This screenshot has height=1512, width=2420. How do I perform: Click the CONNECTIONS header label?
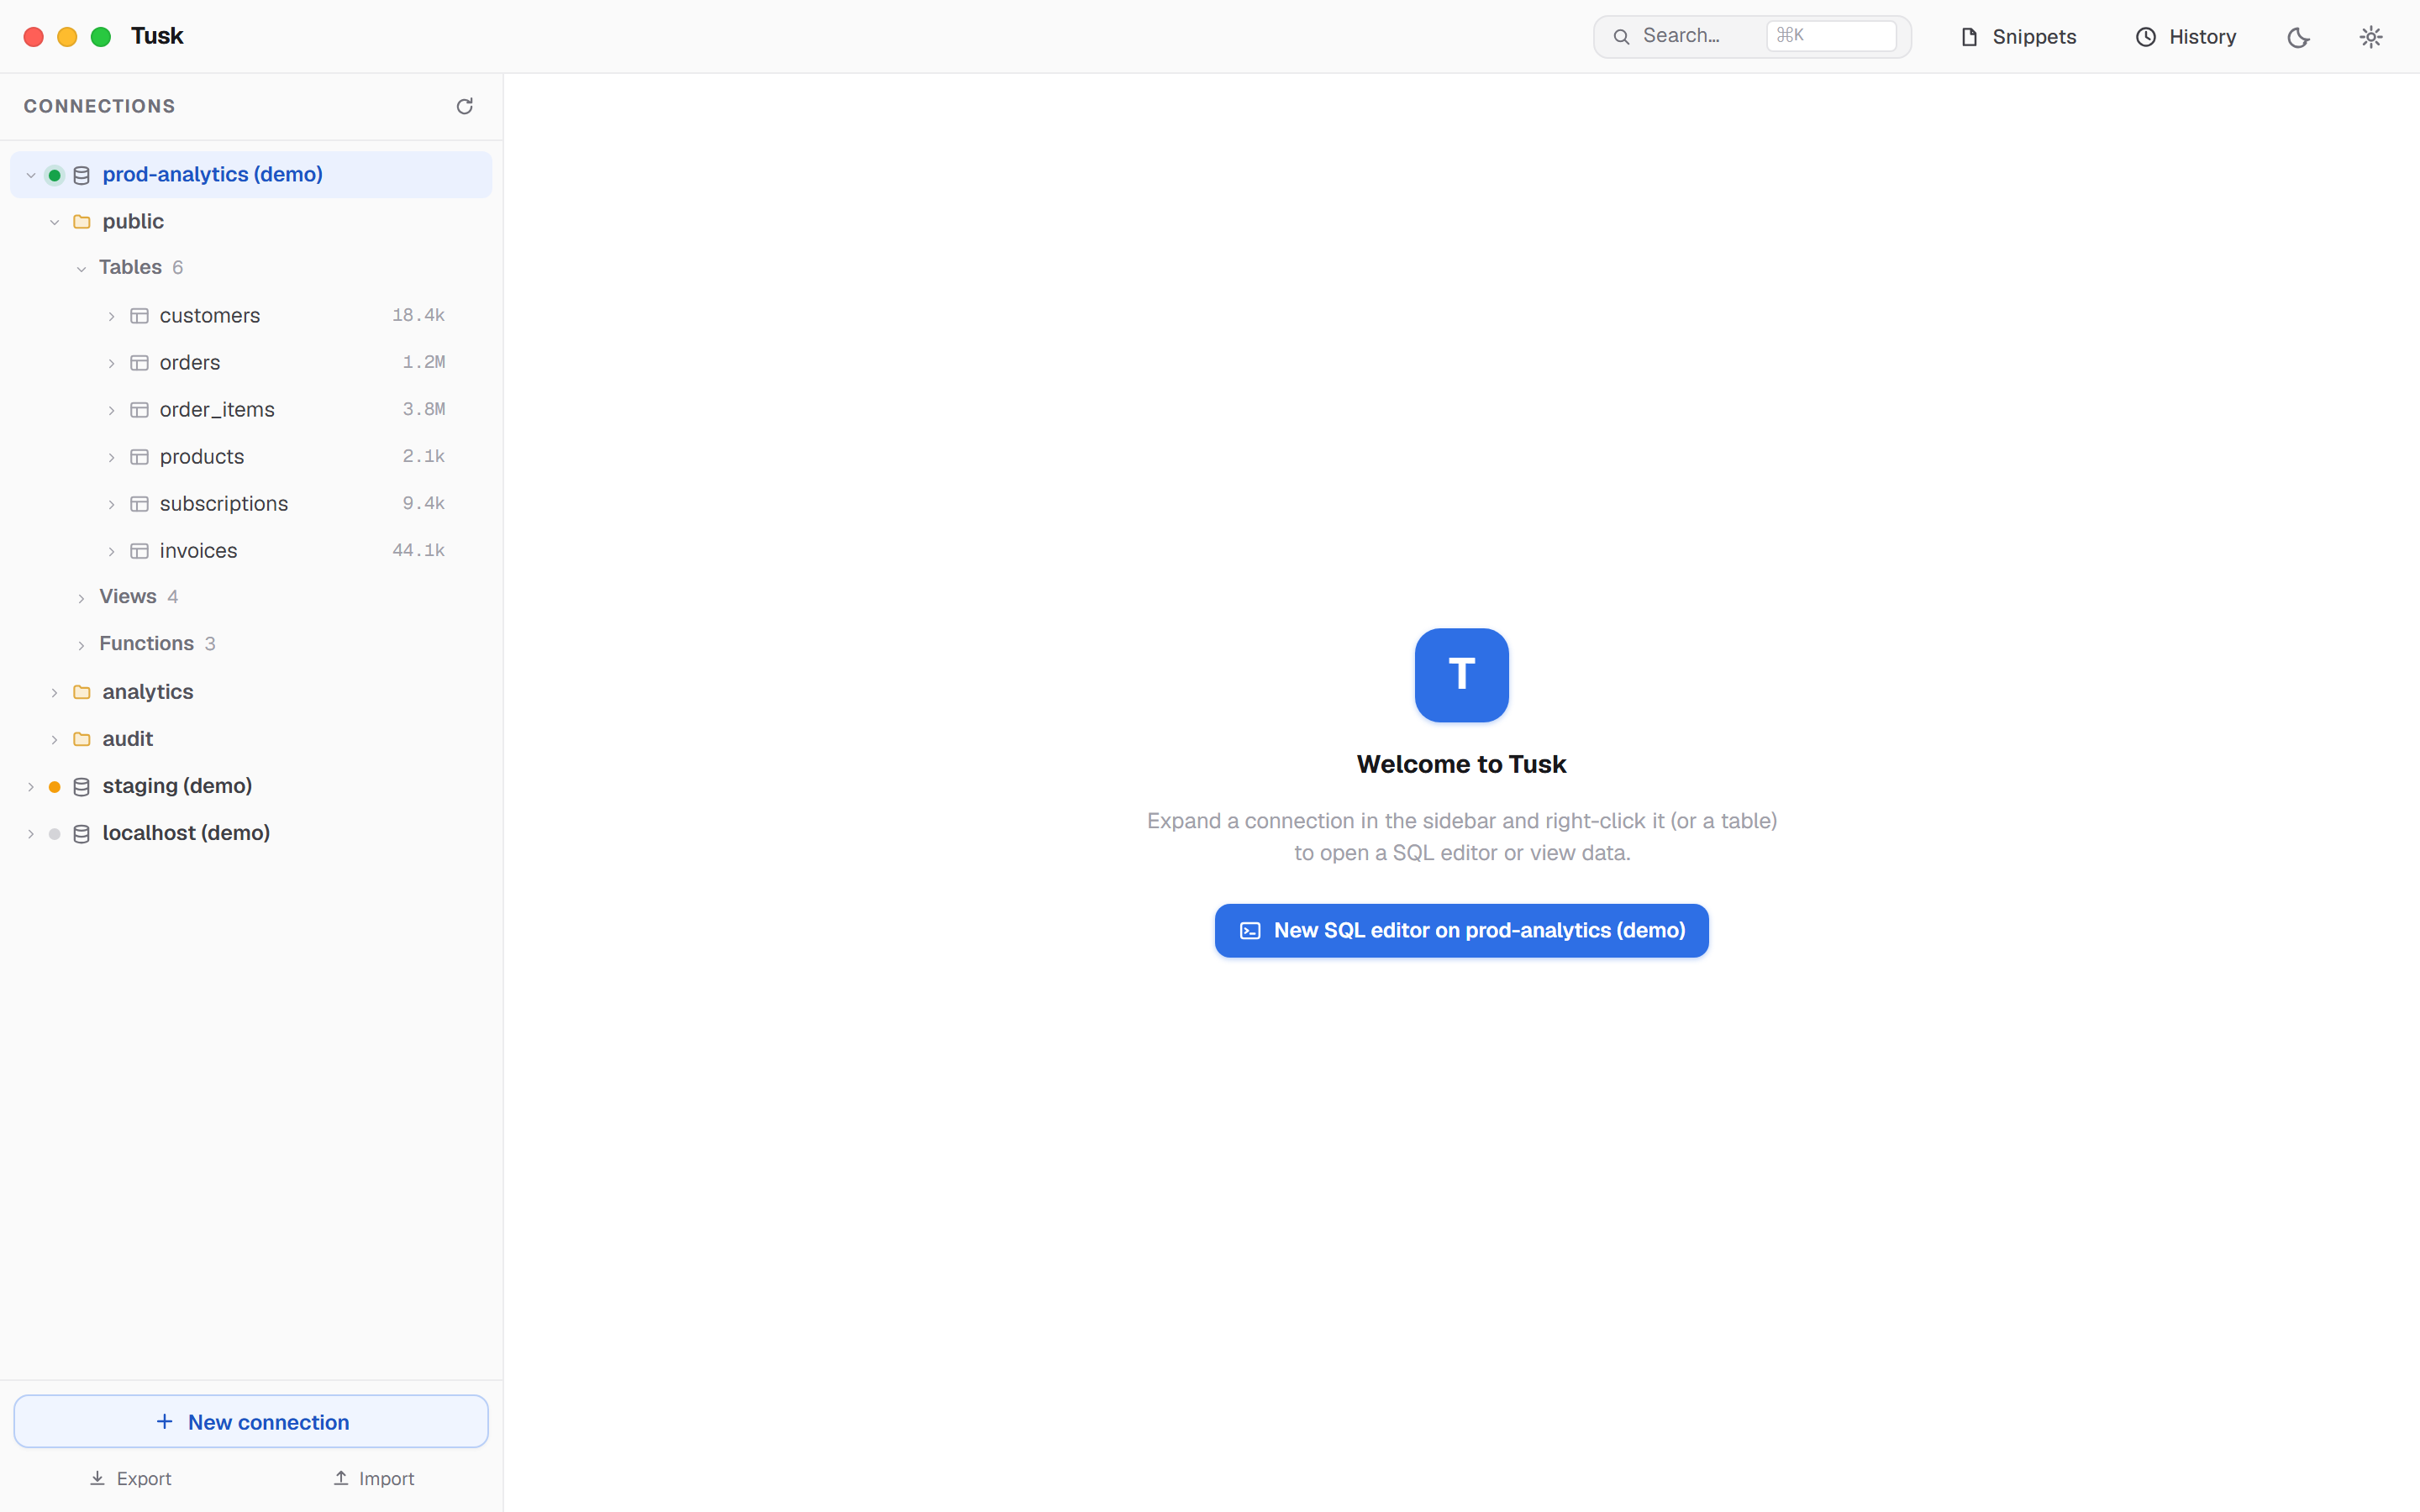(x=99, y=106)
